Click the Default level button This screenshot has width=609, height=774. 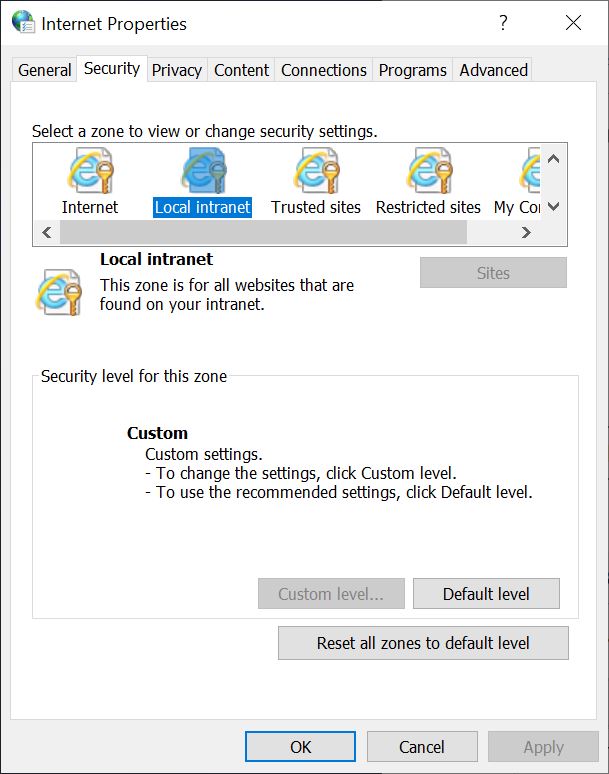tap(486, 594)
